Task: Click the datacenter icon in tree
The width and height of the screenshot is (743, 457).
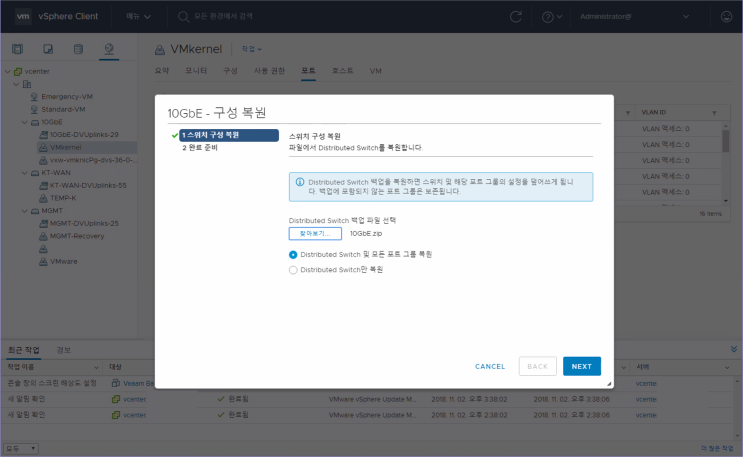Action: pyautogui.click(x=27, y=84)
